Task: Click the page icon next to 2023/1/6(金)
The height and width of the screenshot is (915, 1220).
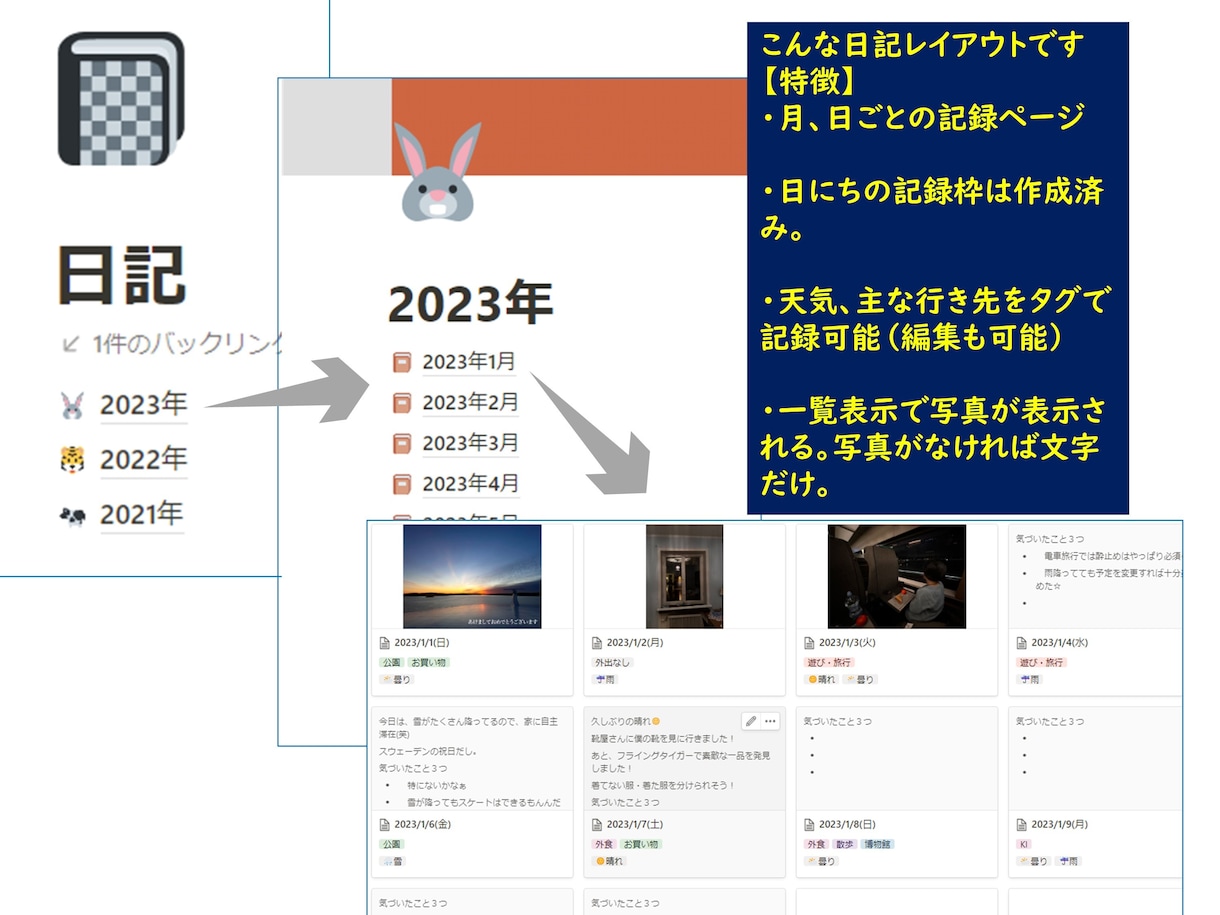Action: 385,825
